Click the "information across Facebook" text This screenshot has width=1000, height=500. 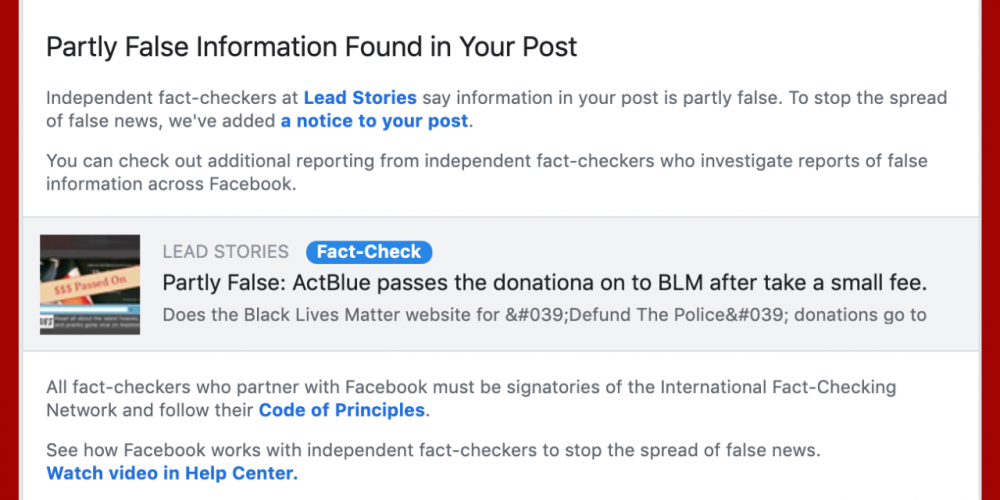click(x=170, y=184)
